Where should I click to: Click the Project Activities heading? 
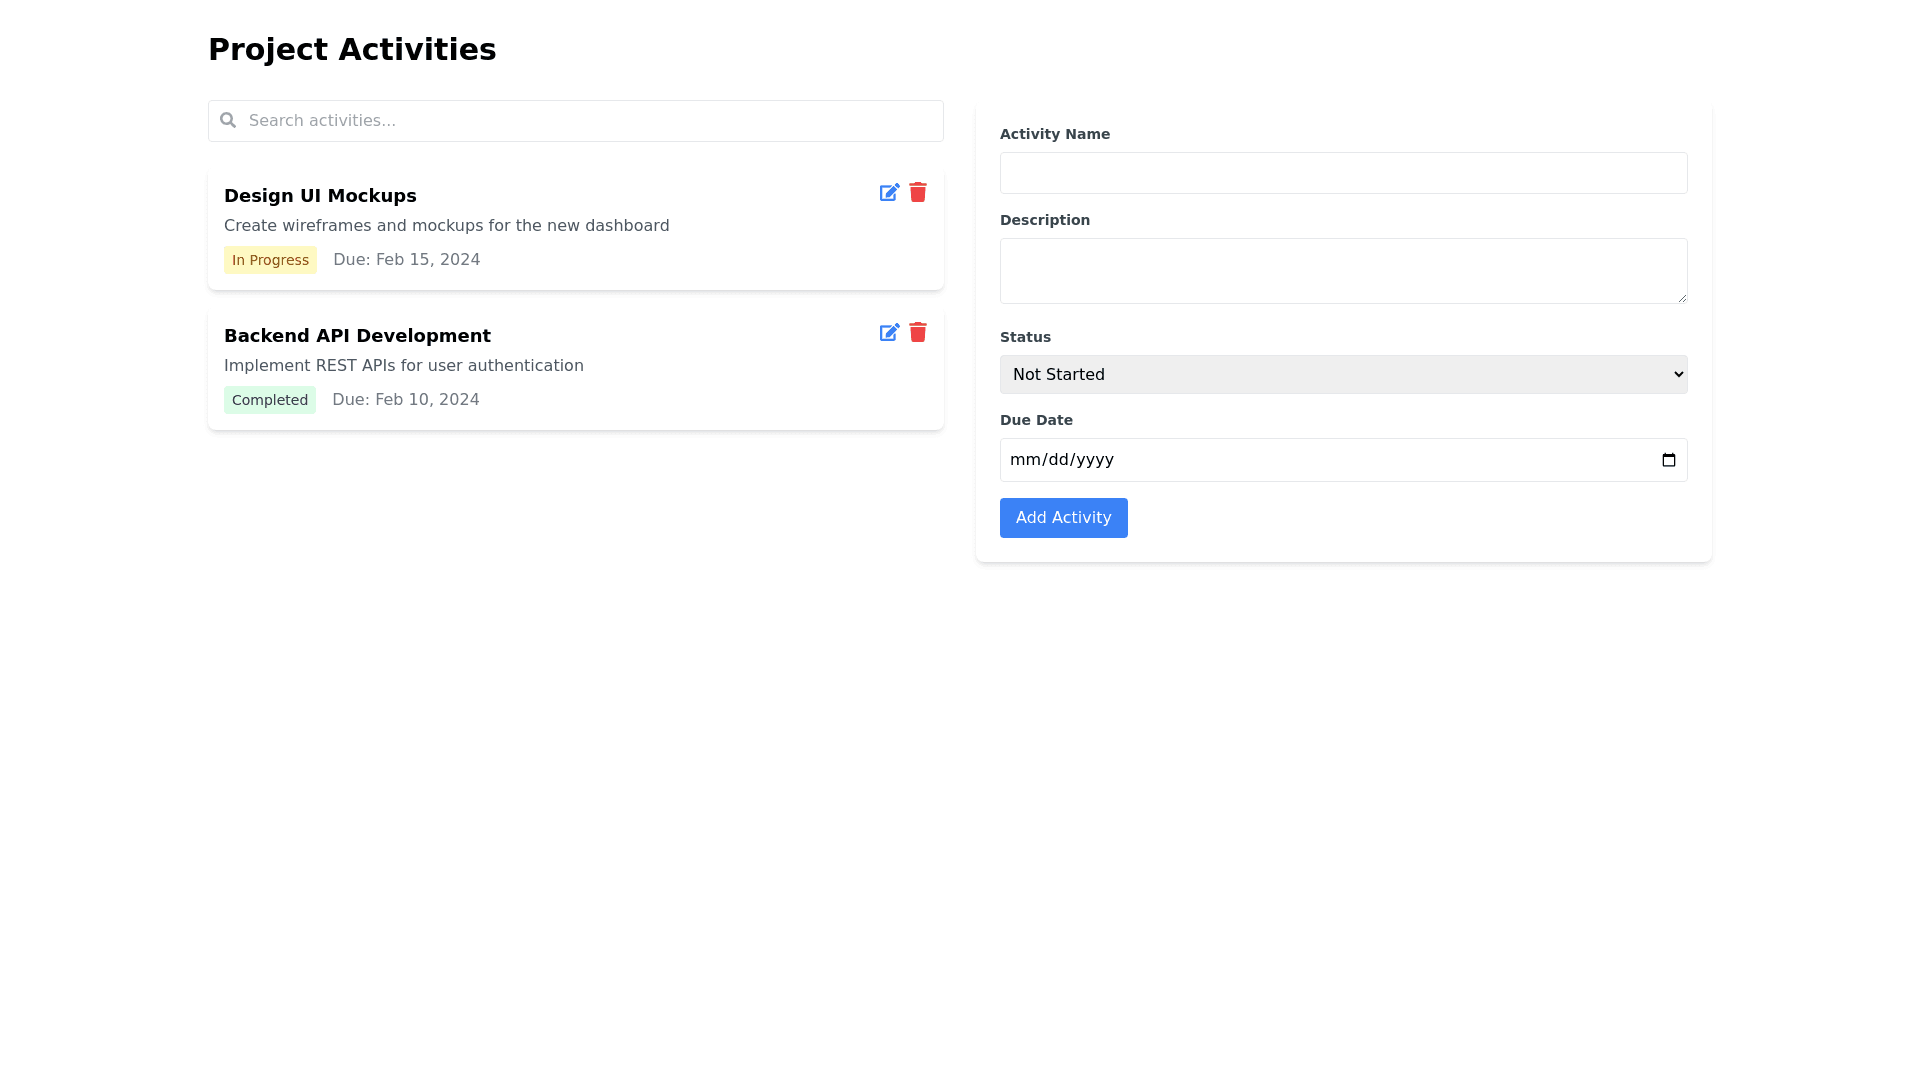coord(352,49)
